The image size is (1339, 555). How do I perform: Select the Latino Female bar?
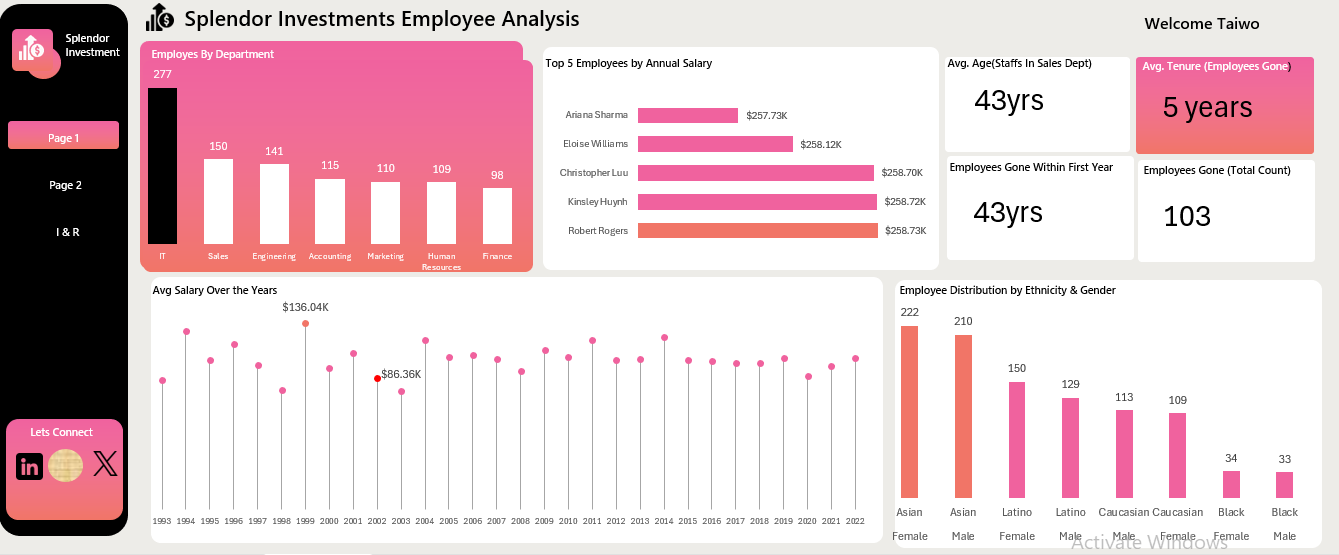pyautogui.click(x=1017, y=440)
